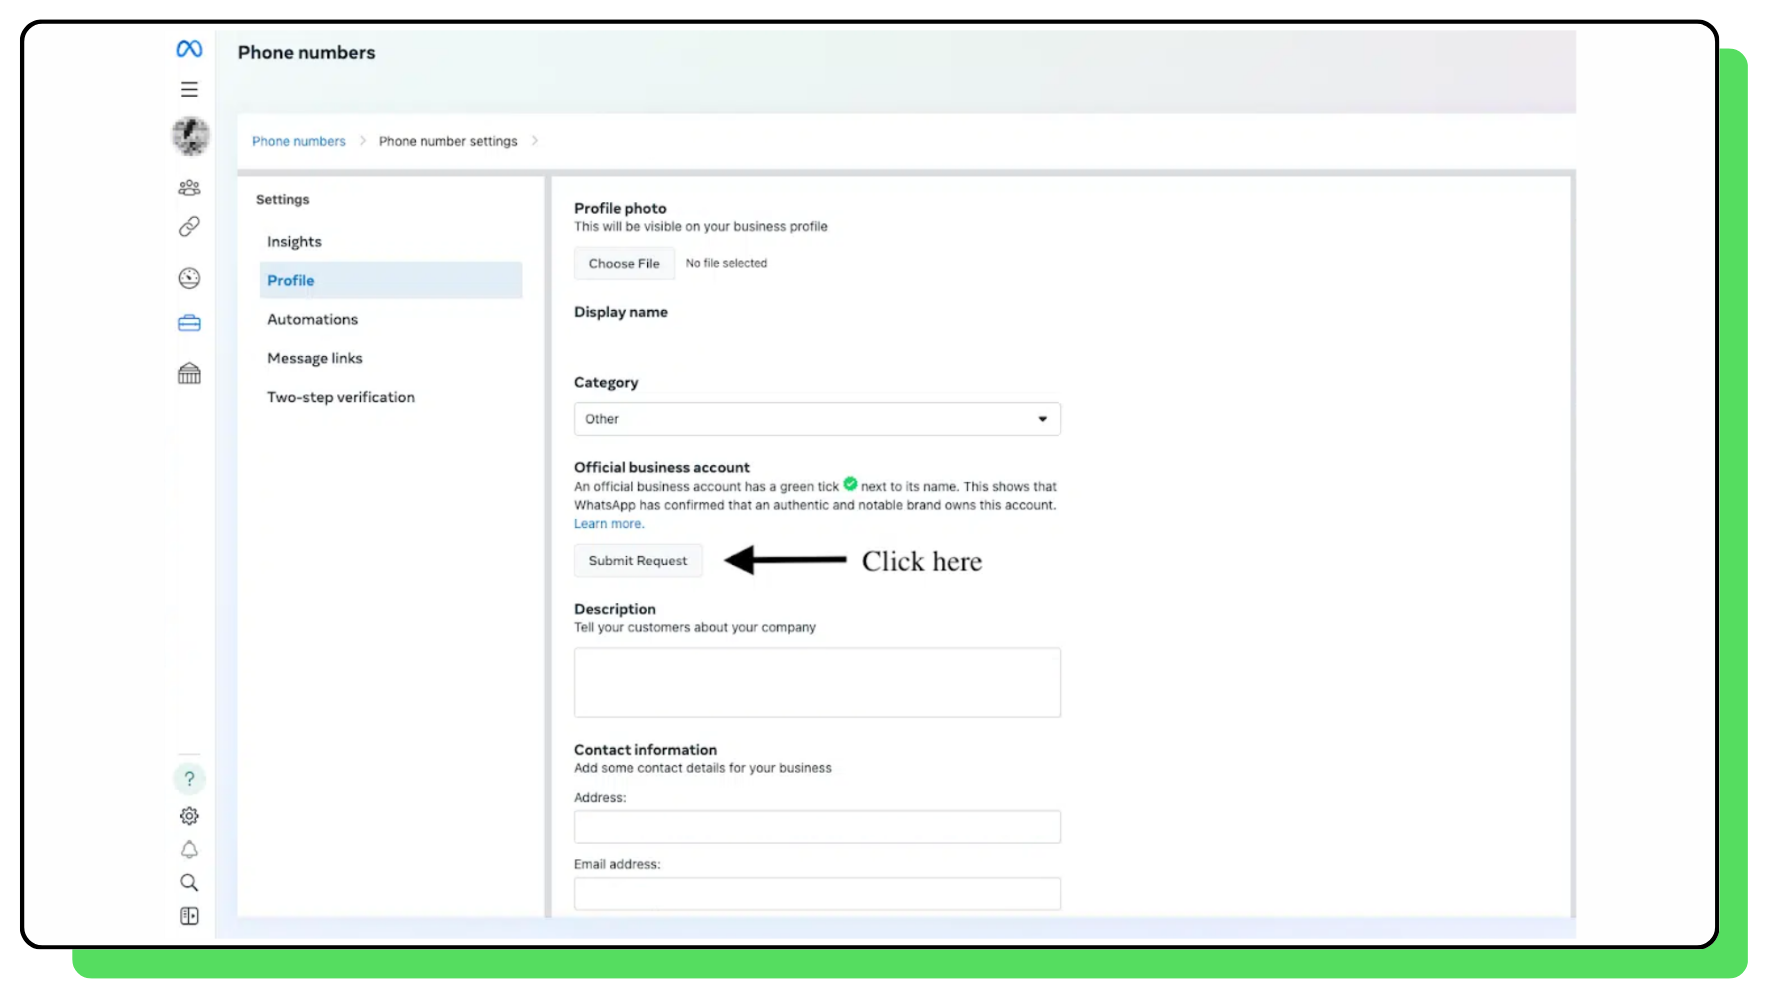Click the Email address input field
This screenshot has height=1004, width=1776.
(x=817, y=894)
